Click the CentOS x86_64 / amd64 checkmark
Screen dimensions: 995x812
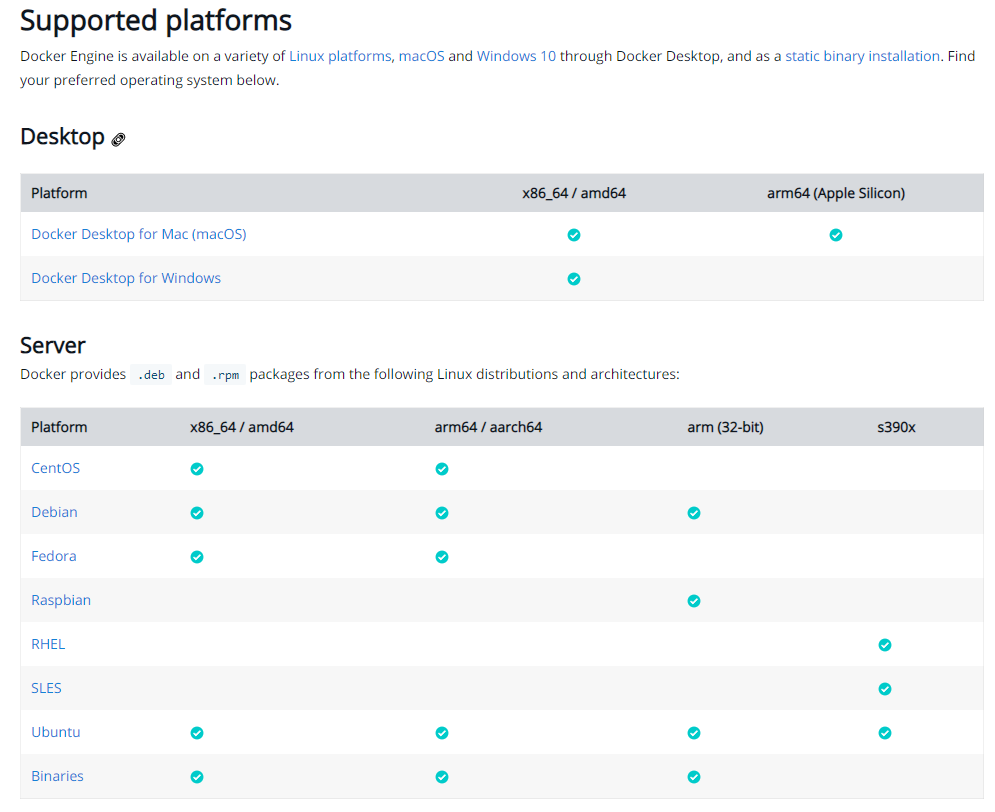coord(197,469)
